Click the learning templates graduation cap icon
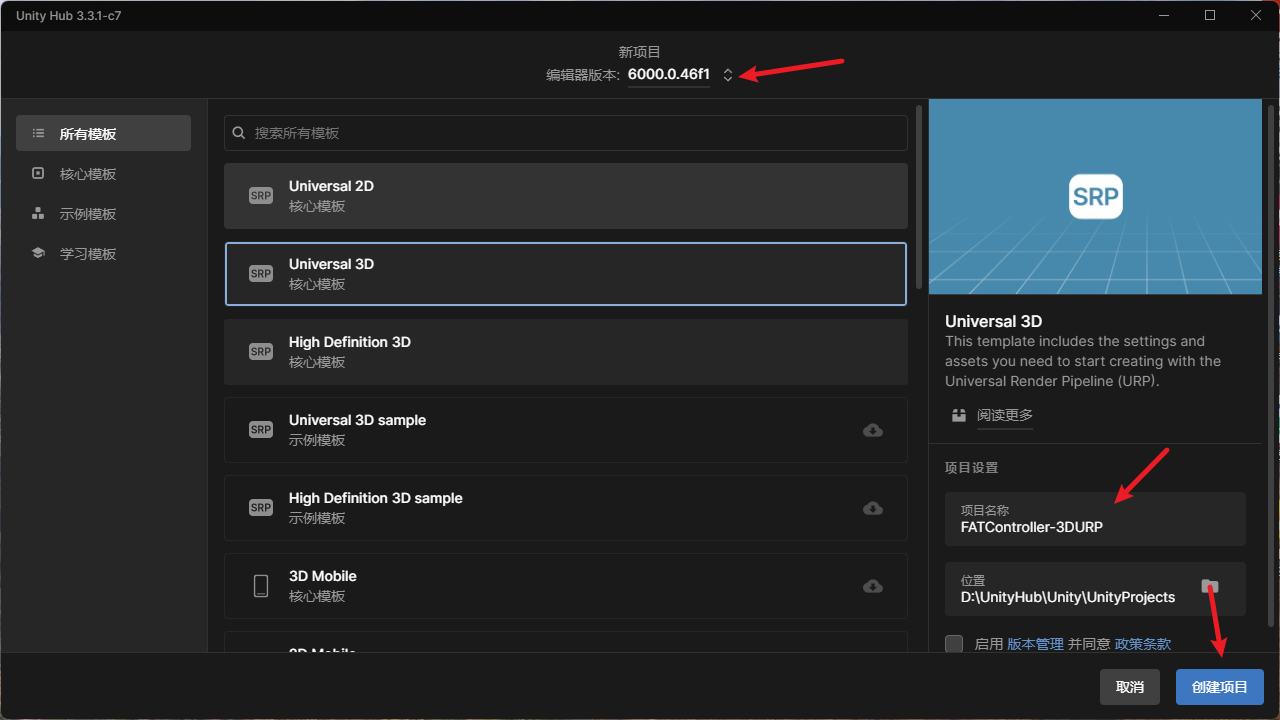Screen dimensions: 1280x720 click(38, 253)
